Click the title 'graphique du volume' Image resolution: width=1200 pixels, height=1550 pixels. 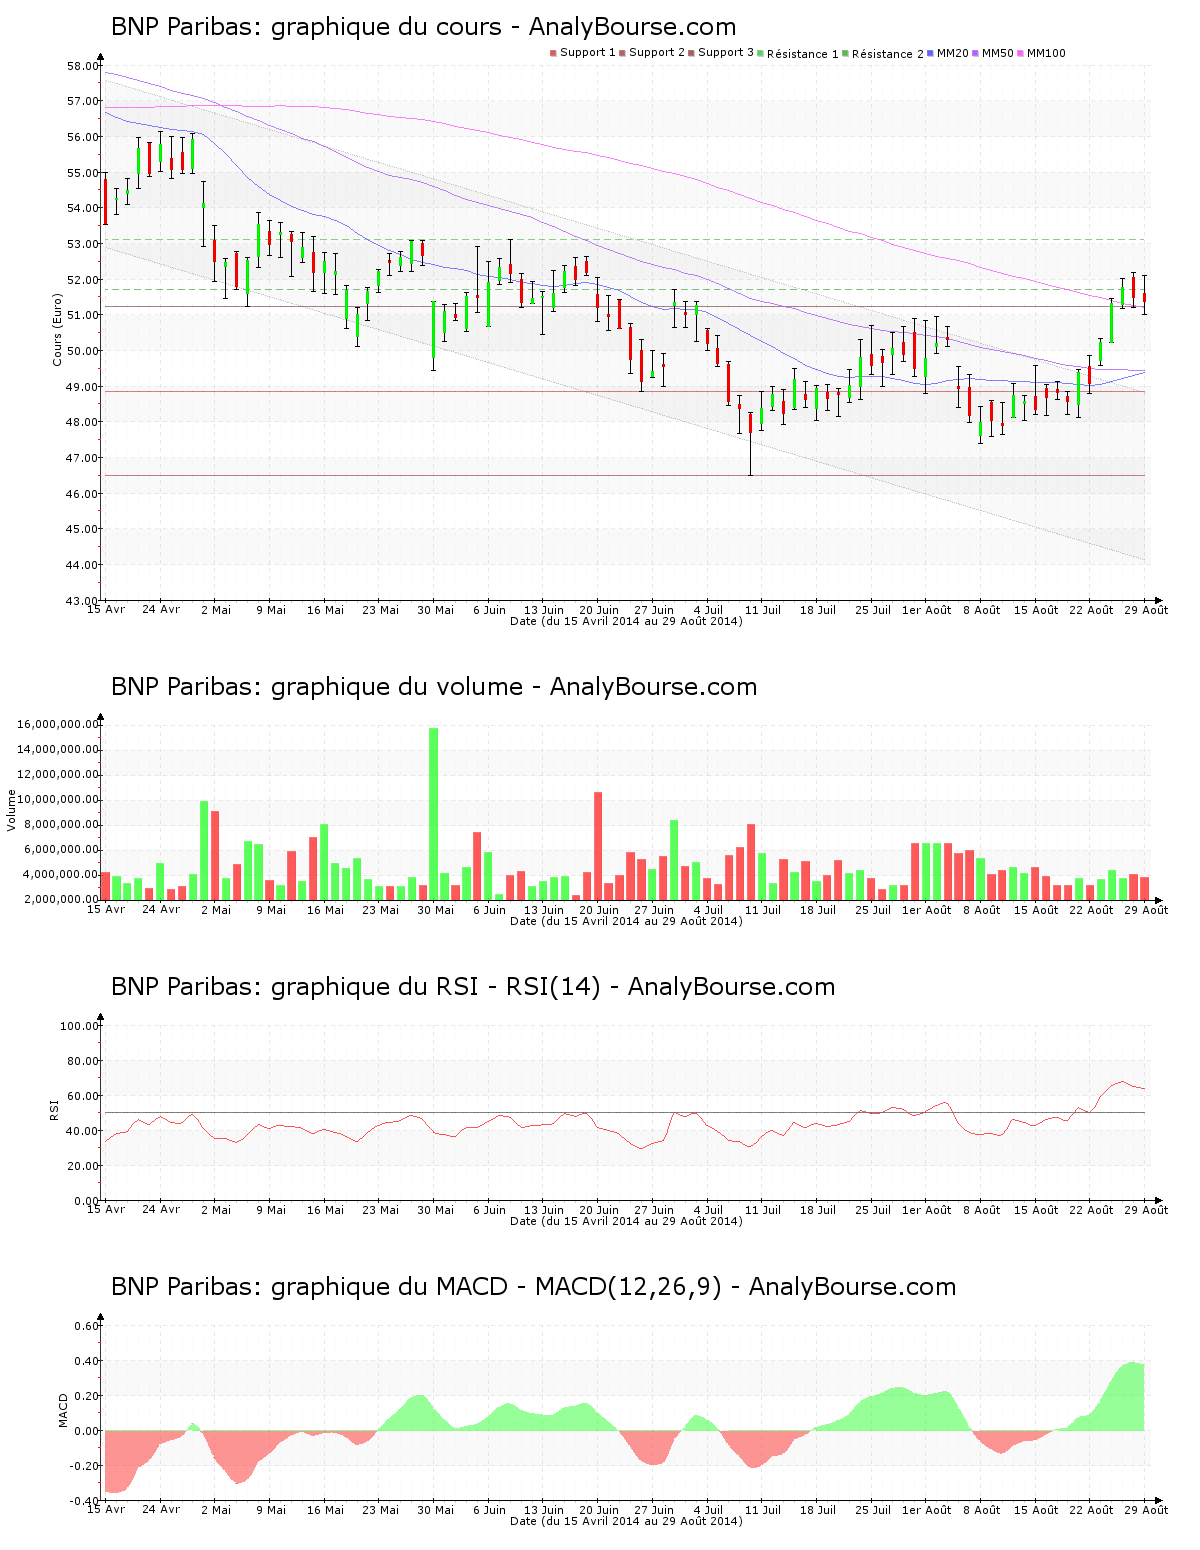click(397, 687)
